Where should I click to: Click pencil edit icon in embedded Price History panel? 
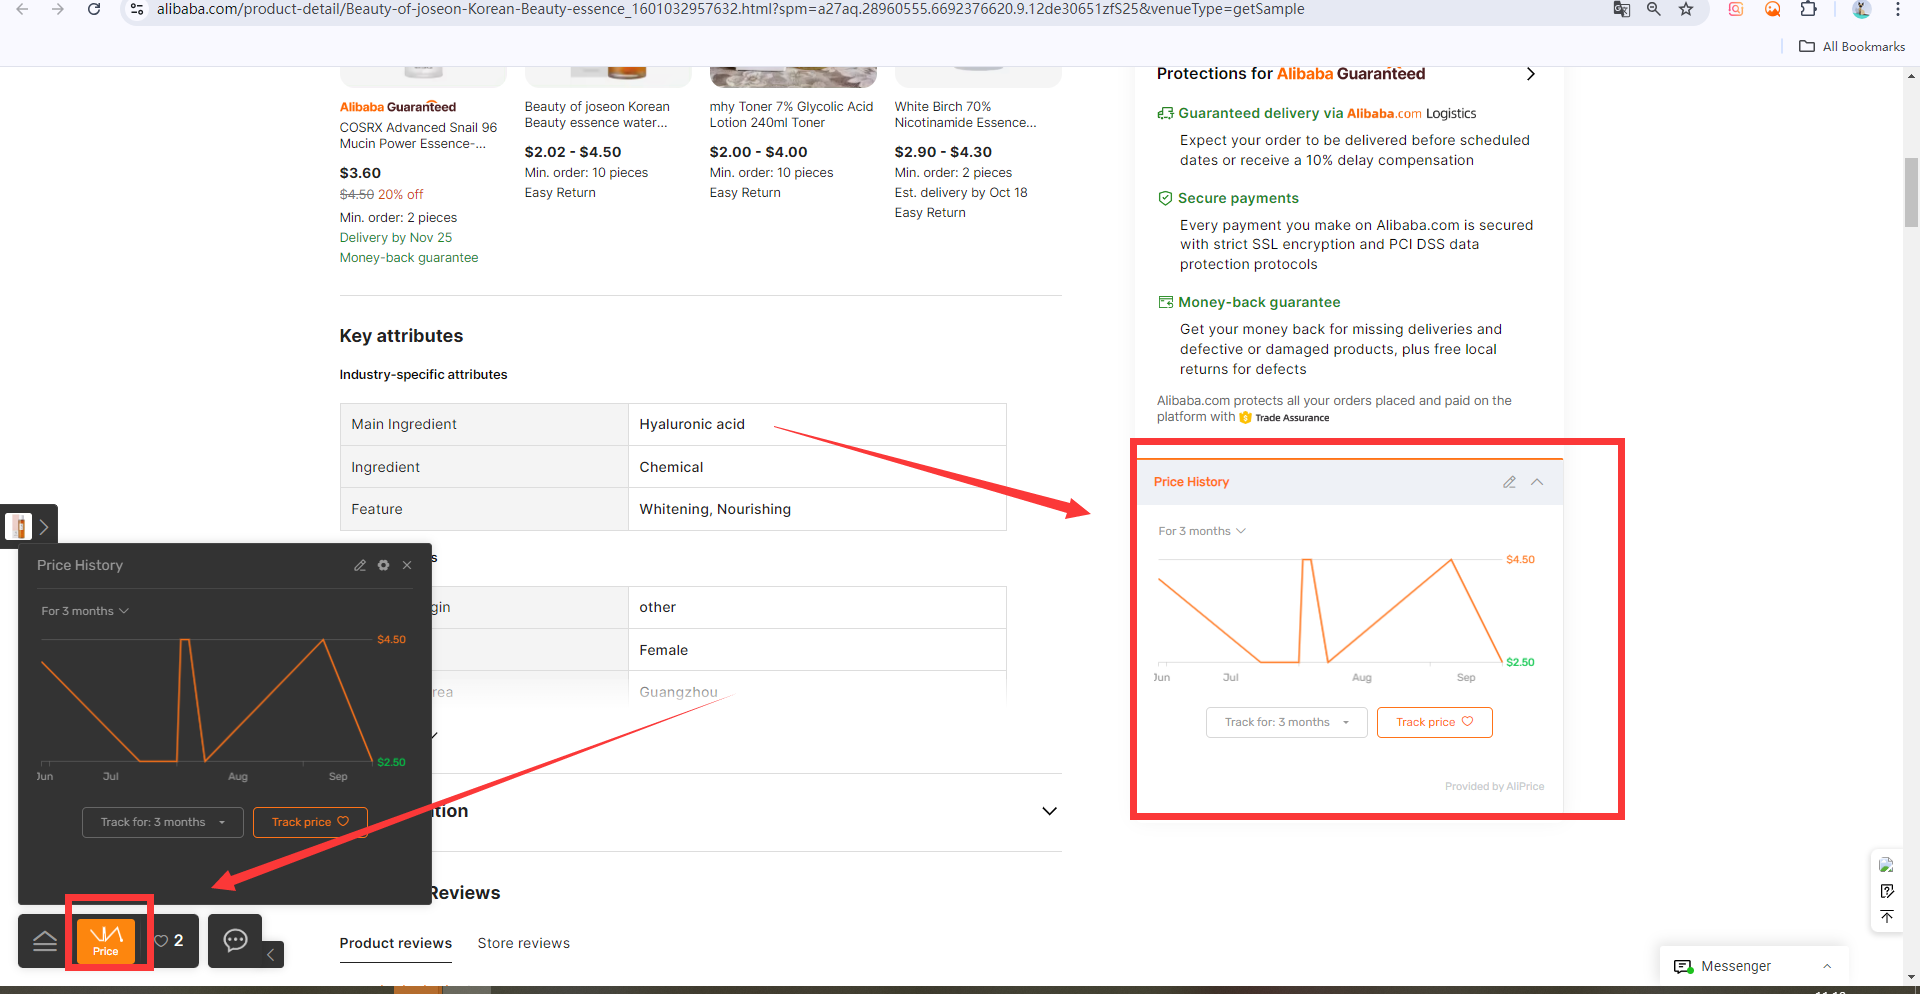pyautogui.click(x=1509, y=482)
